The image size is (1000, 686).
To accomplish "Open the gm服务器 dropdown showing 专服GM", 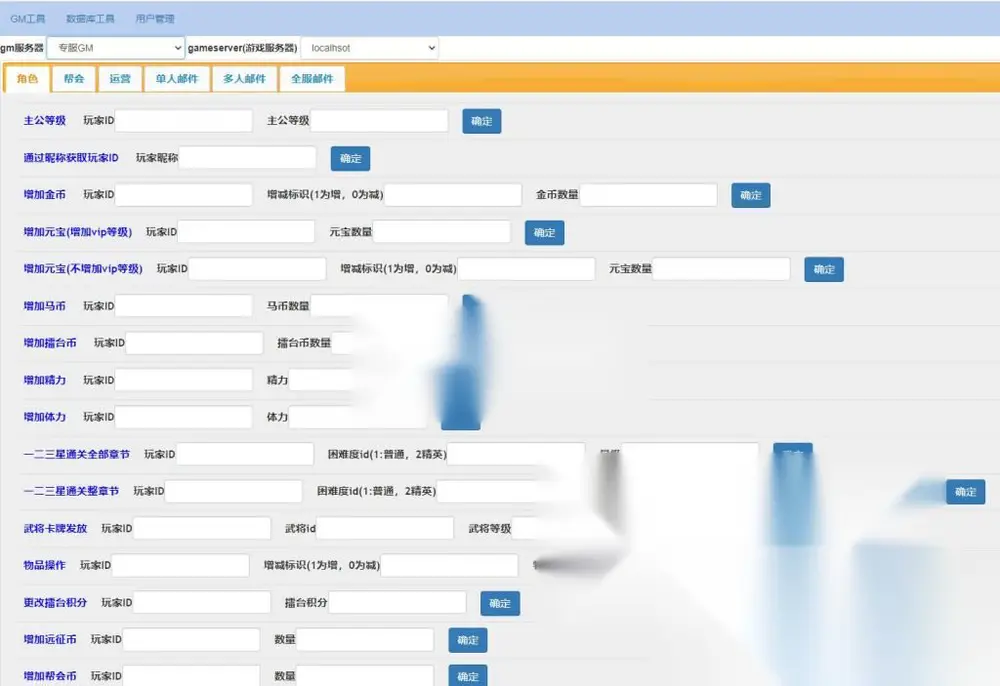I will pos(115,48).
